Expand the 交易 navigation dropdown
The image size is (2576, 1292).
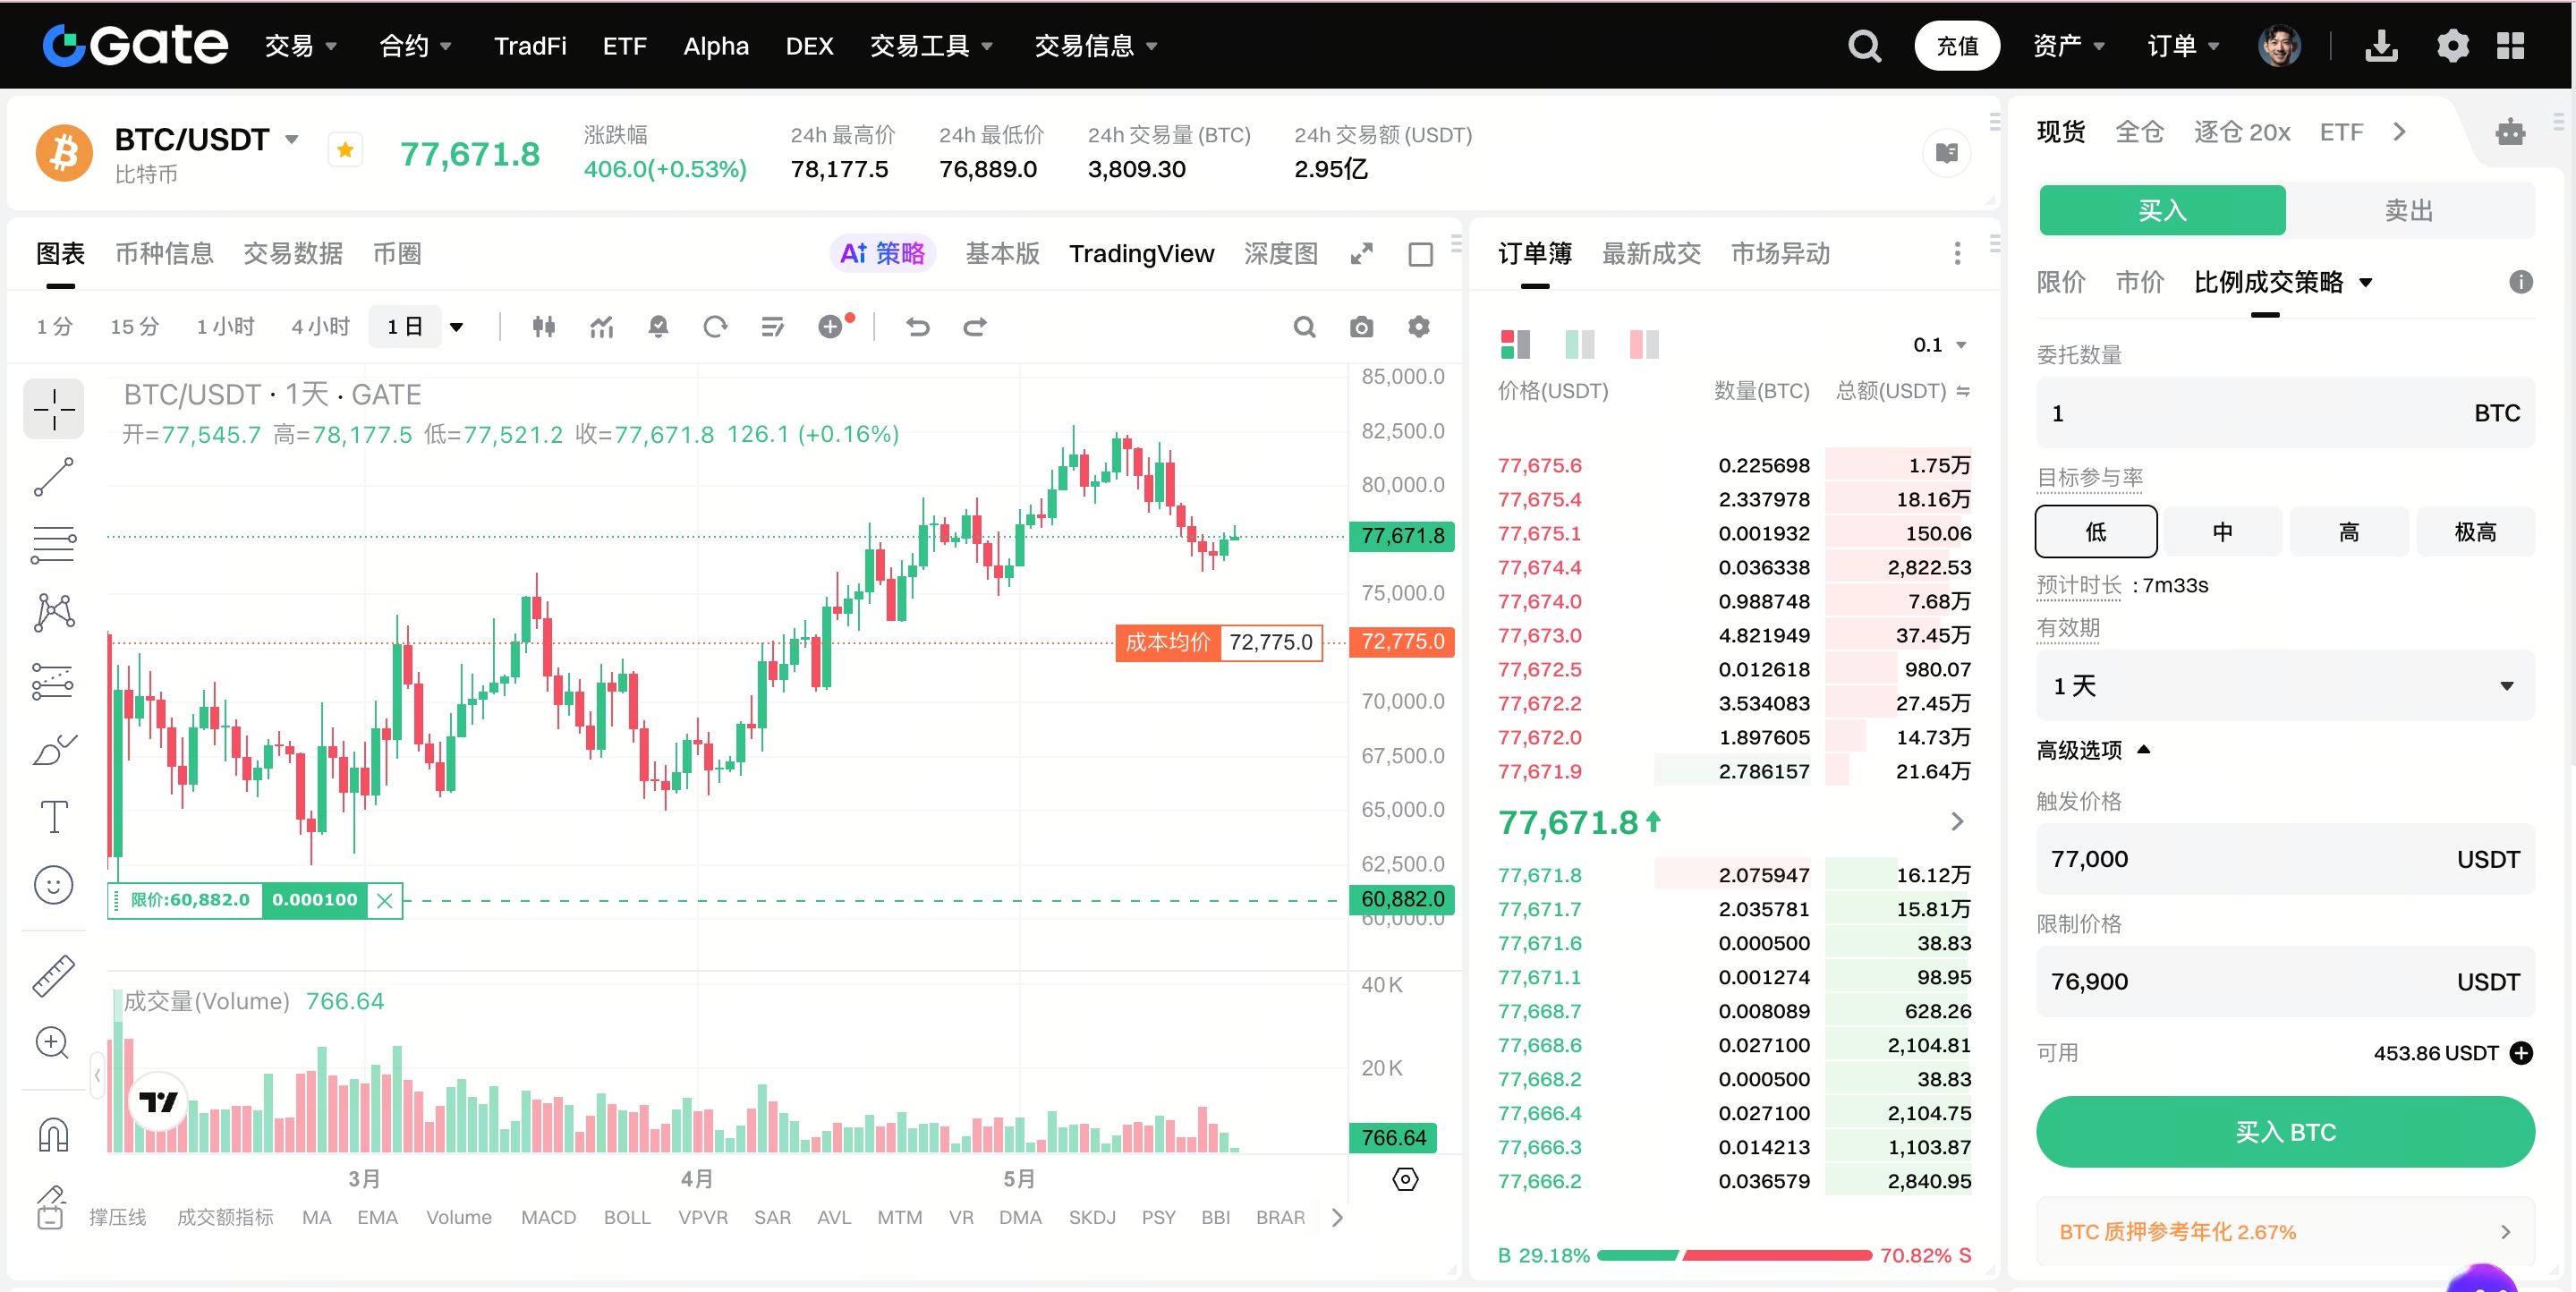coord(301,46)
